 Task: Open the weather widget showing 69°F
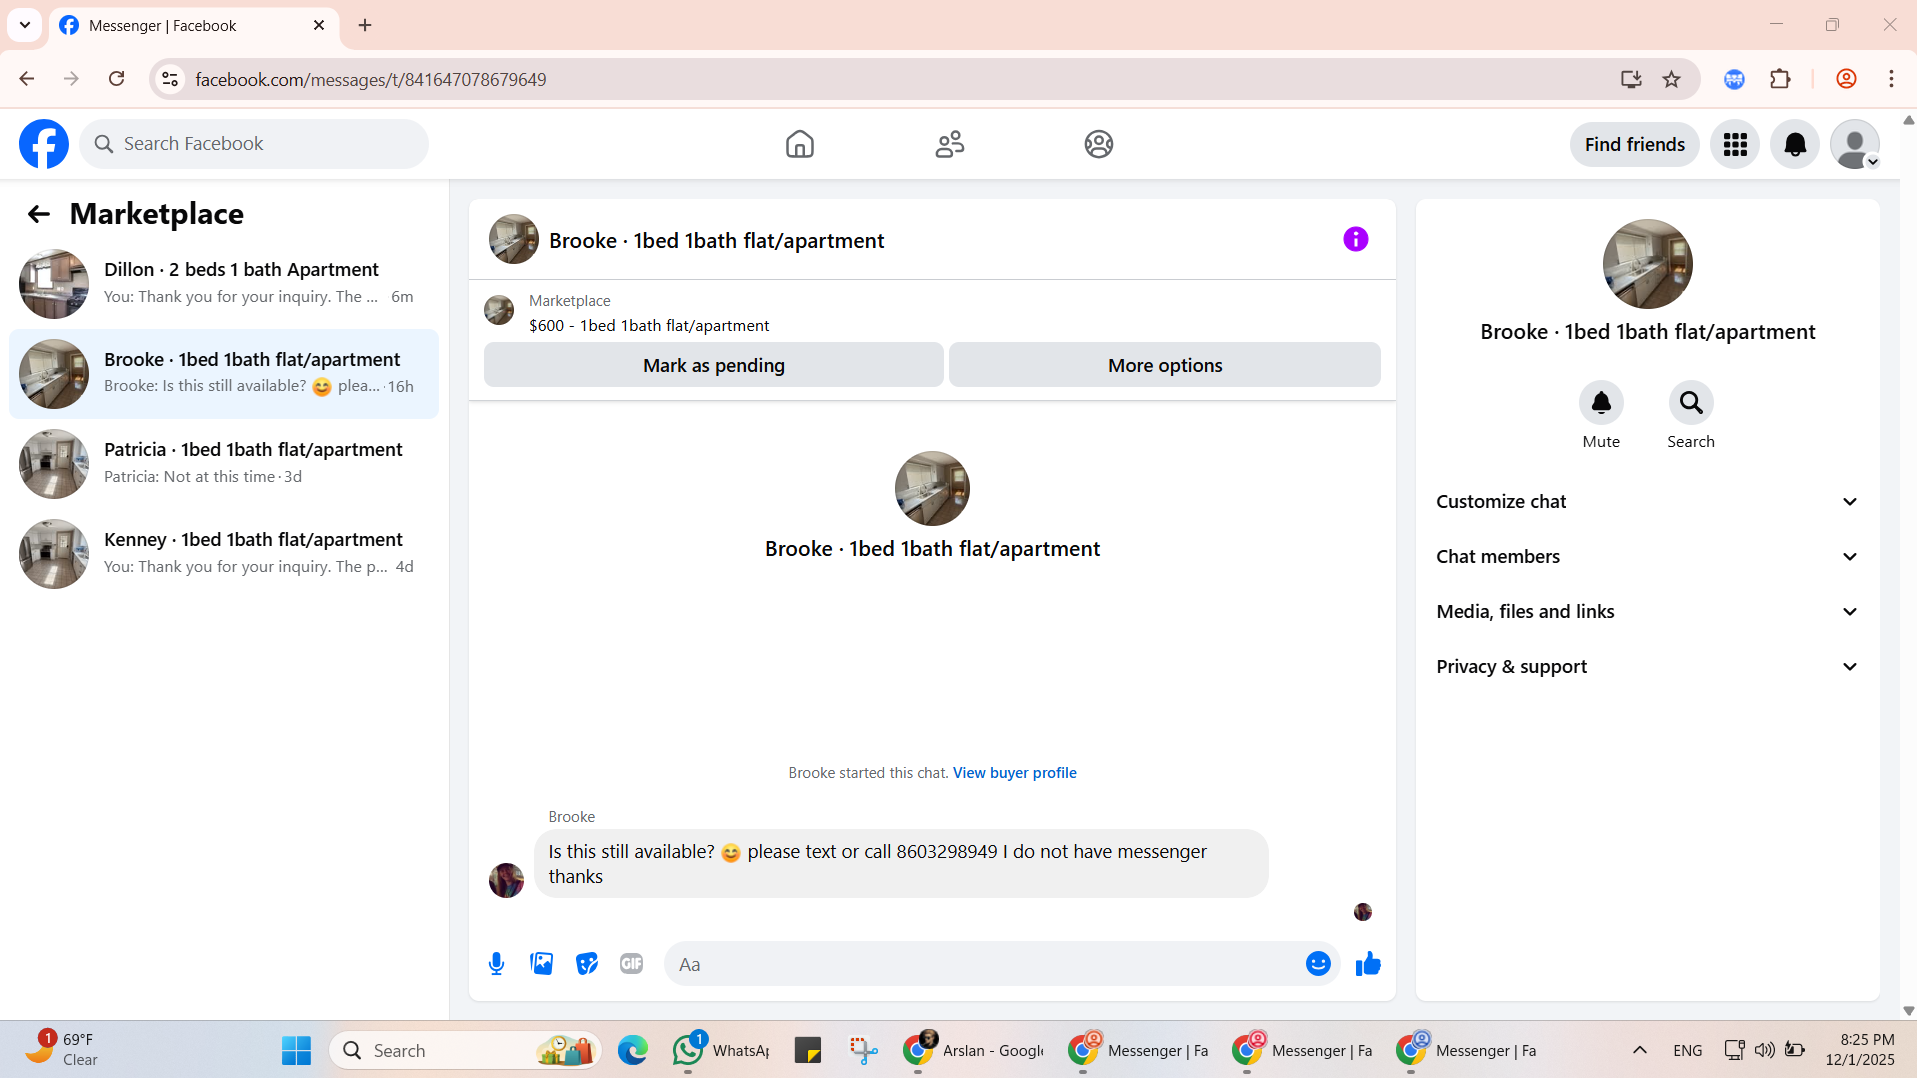tap(62, 1051)
